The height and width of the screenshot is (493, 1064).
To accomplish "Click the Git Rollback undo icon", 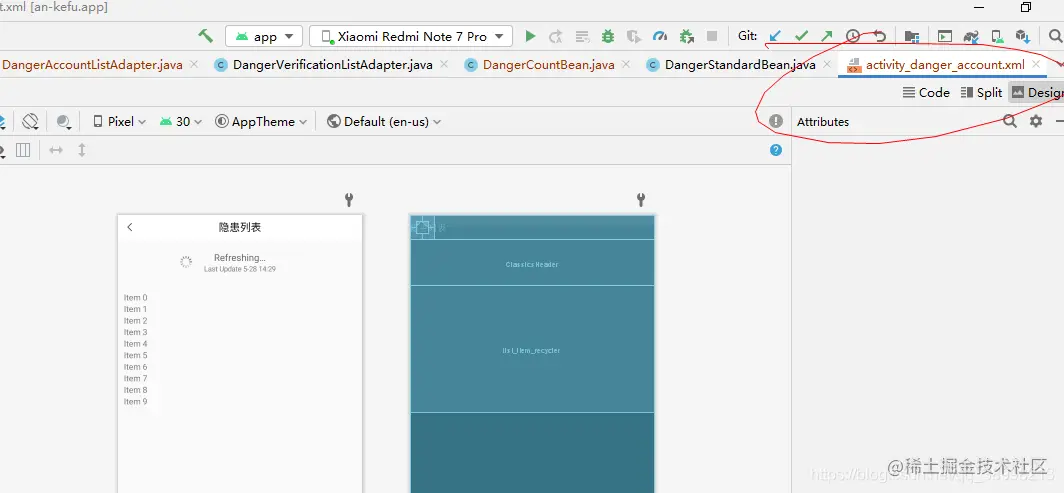I will click(x=879, y=36).
